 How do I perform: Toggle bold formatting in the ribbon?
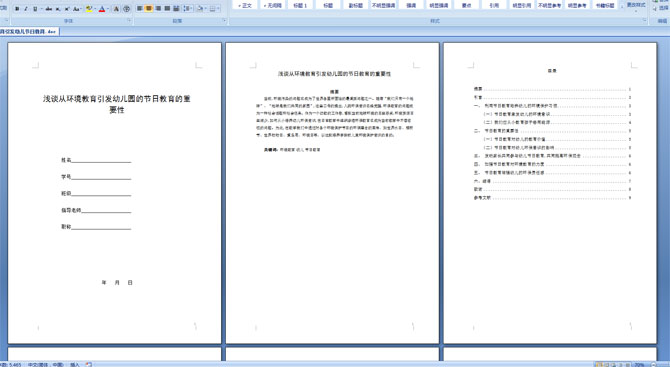pos(17,9)
